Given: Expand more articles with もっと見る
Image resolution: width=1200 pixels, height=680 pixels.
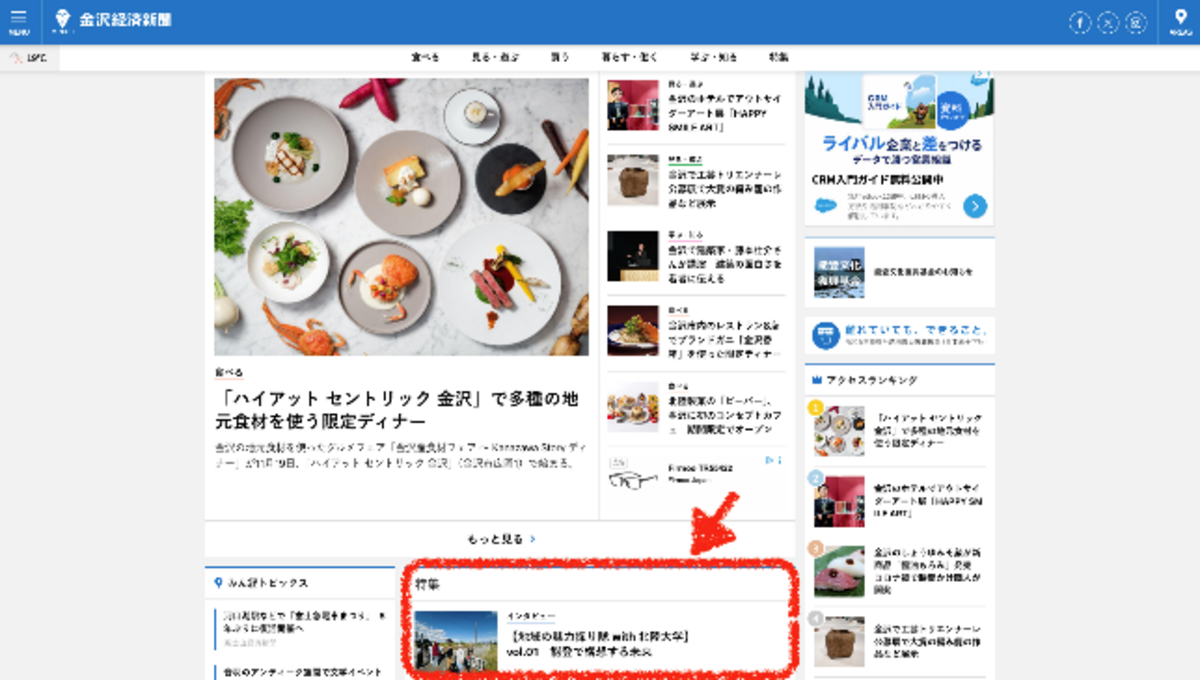Looking at the screenshot, I should [500, 539].
